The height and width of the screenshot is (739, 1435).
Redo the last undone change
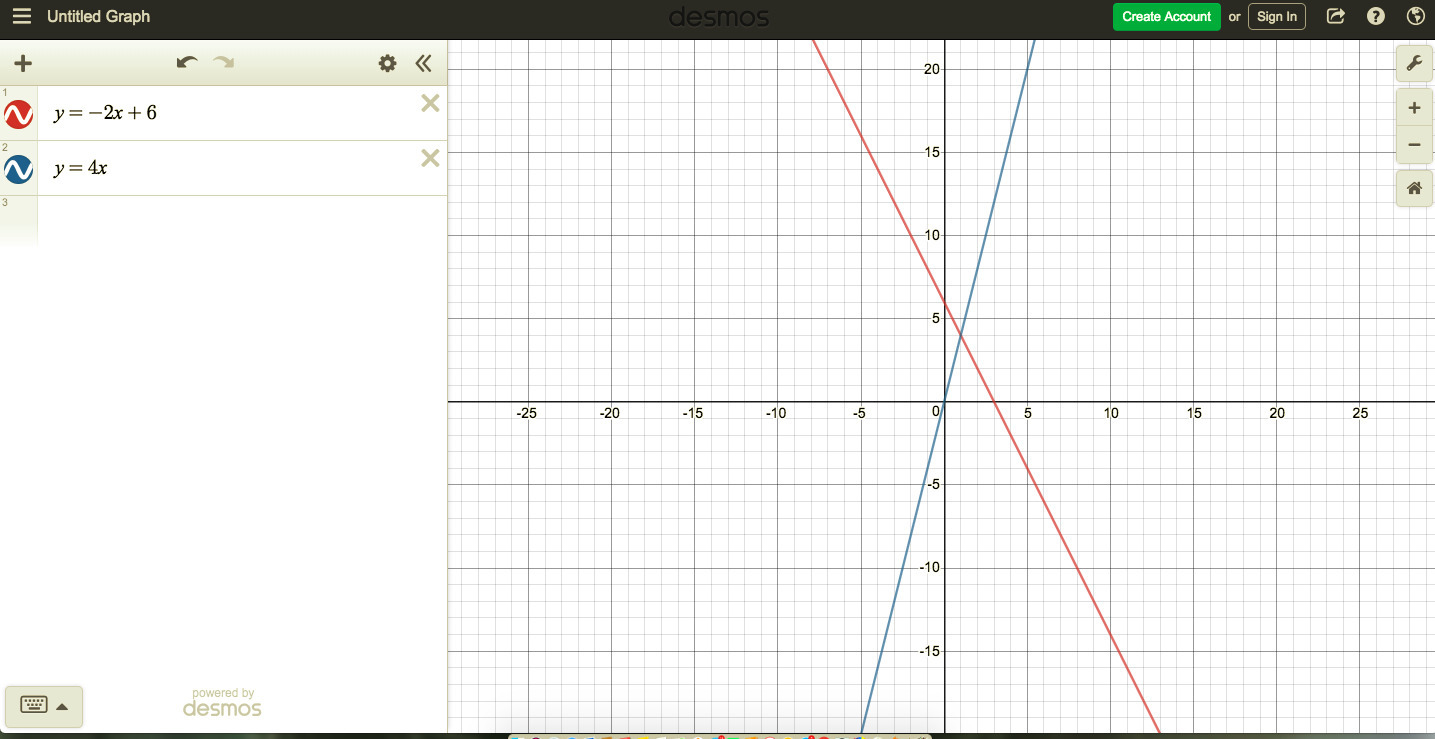pyautogui.click(x=223, y=63)
